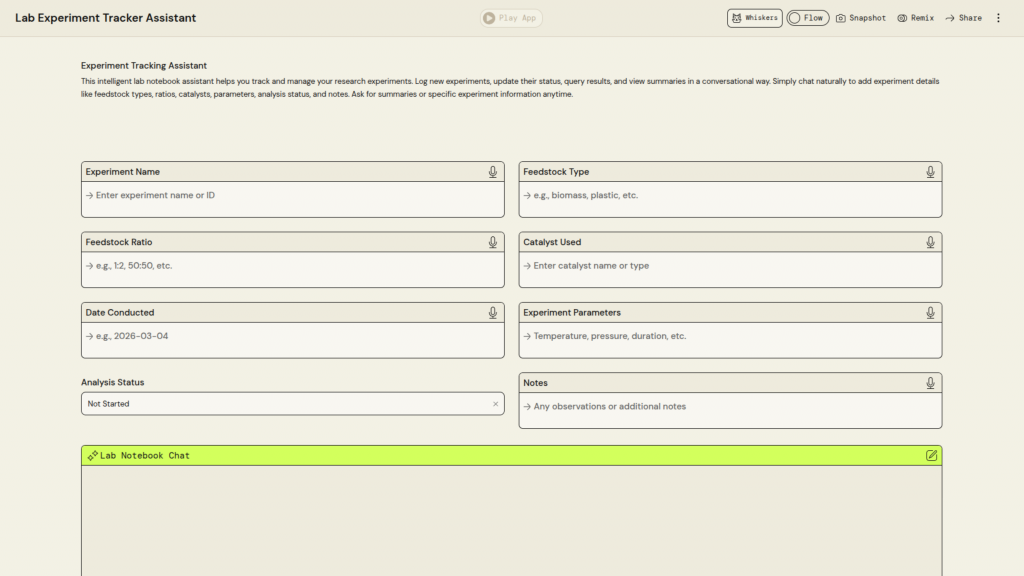This screenshot has width=1024, height=576.
Task: Click the Feedstock Type microphone icon
Action: coord(930,172)
